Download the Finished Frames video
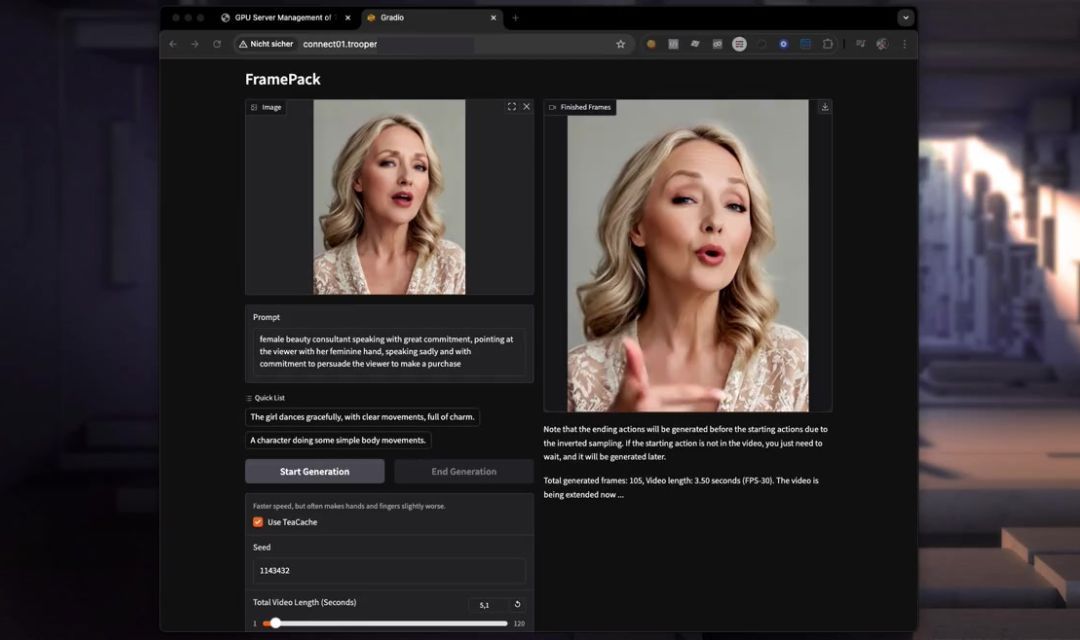This screenshot has width=1080, height=640. (824, 107)
